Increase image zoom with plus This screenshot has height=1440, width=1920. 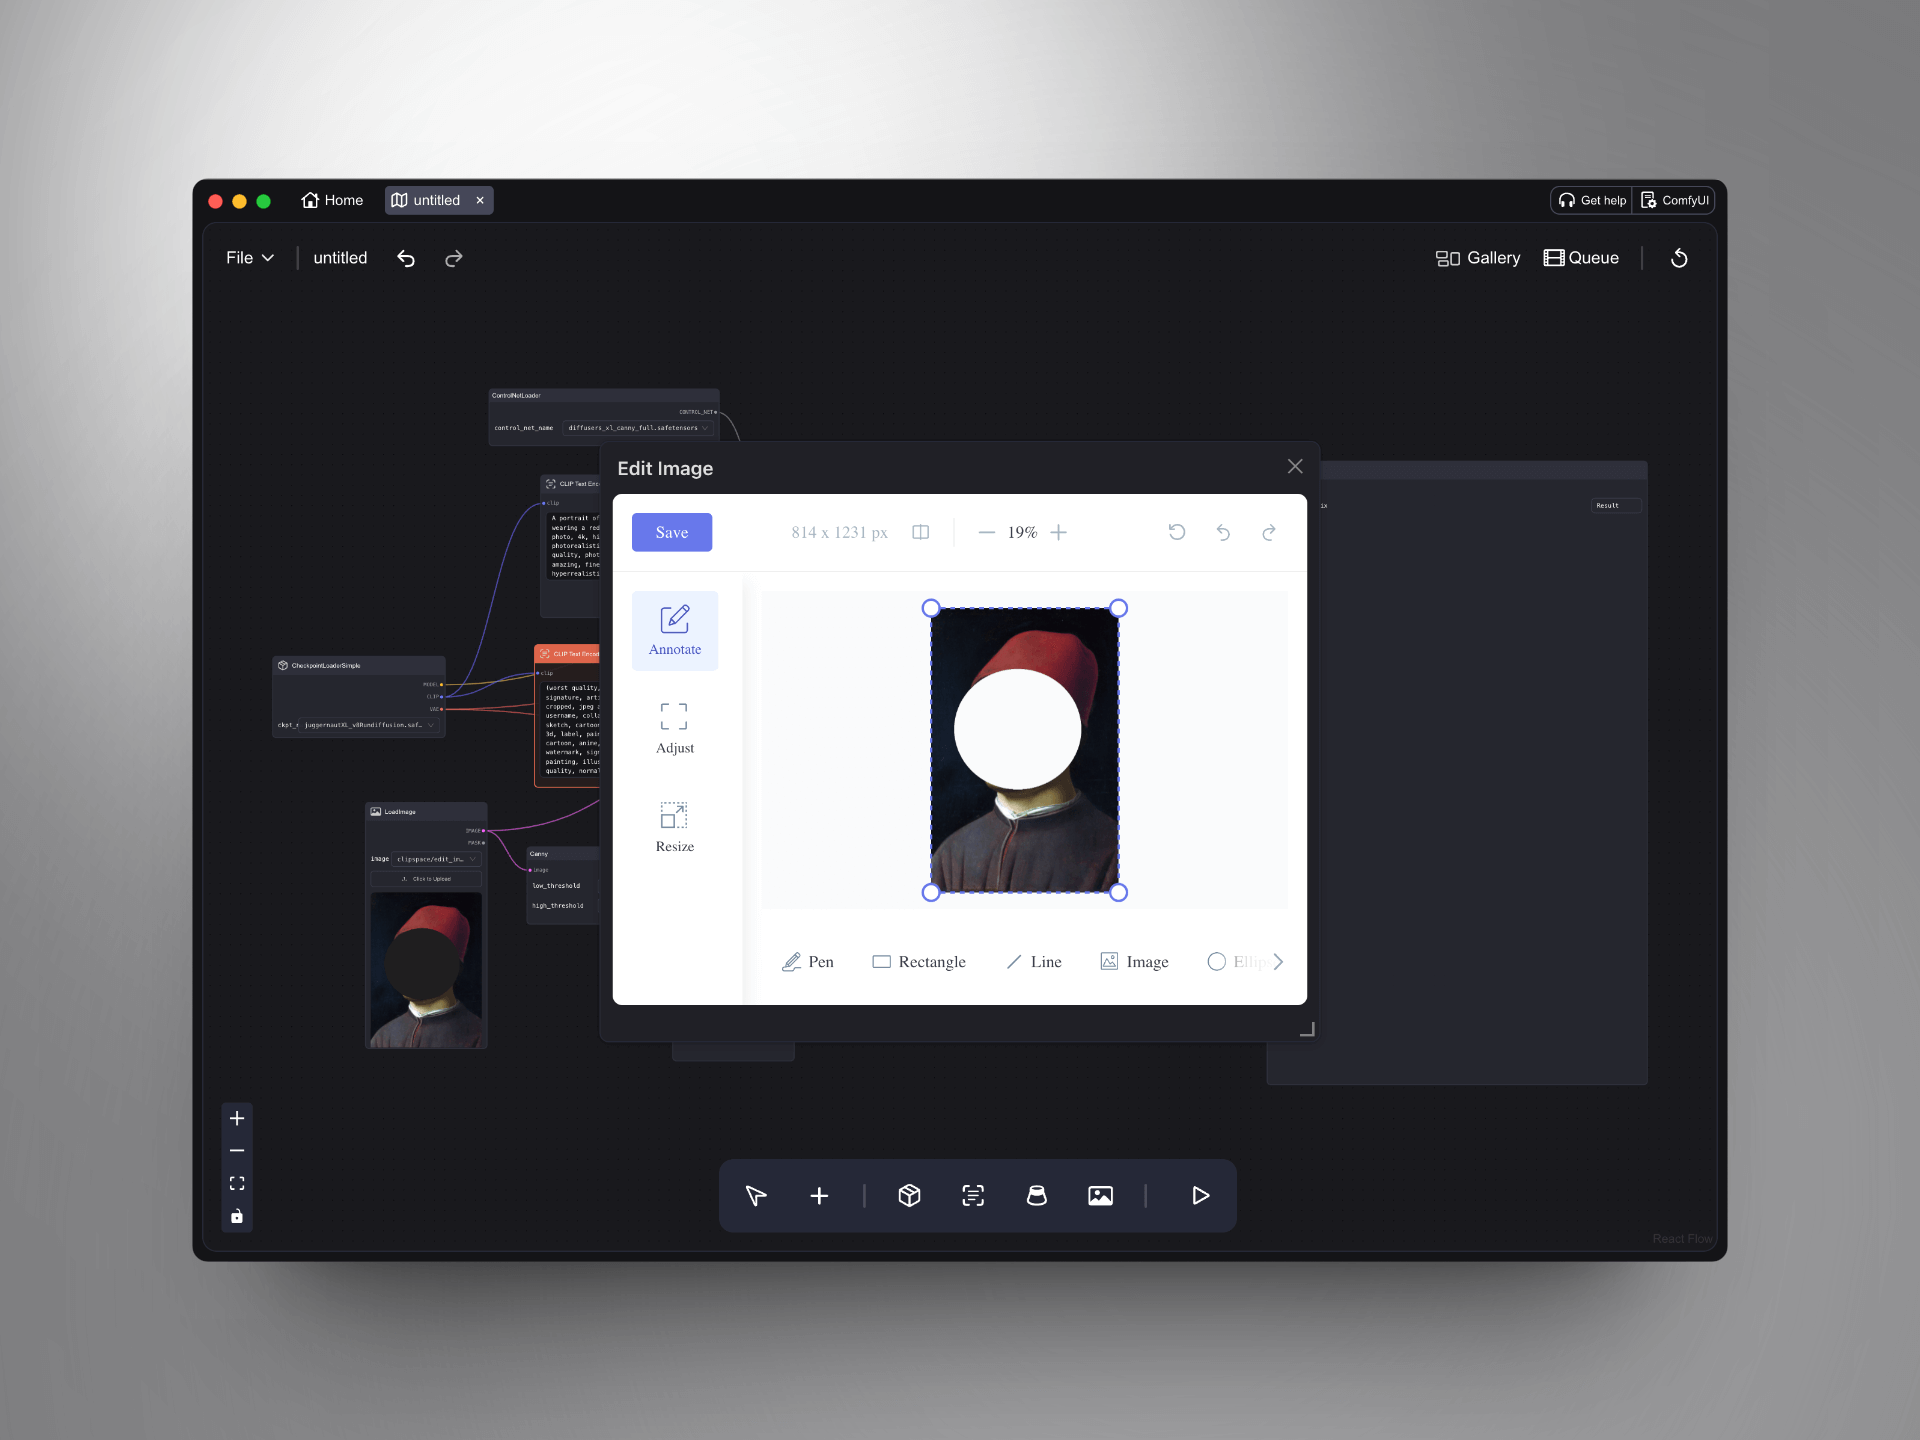(1059, 533)
